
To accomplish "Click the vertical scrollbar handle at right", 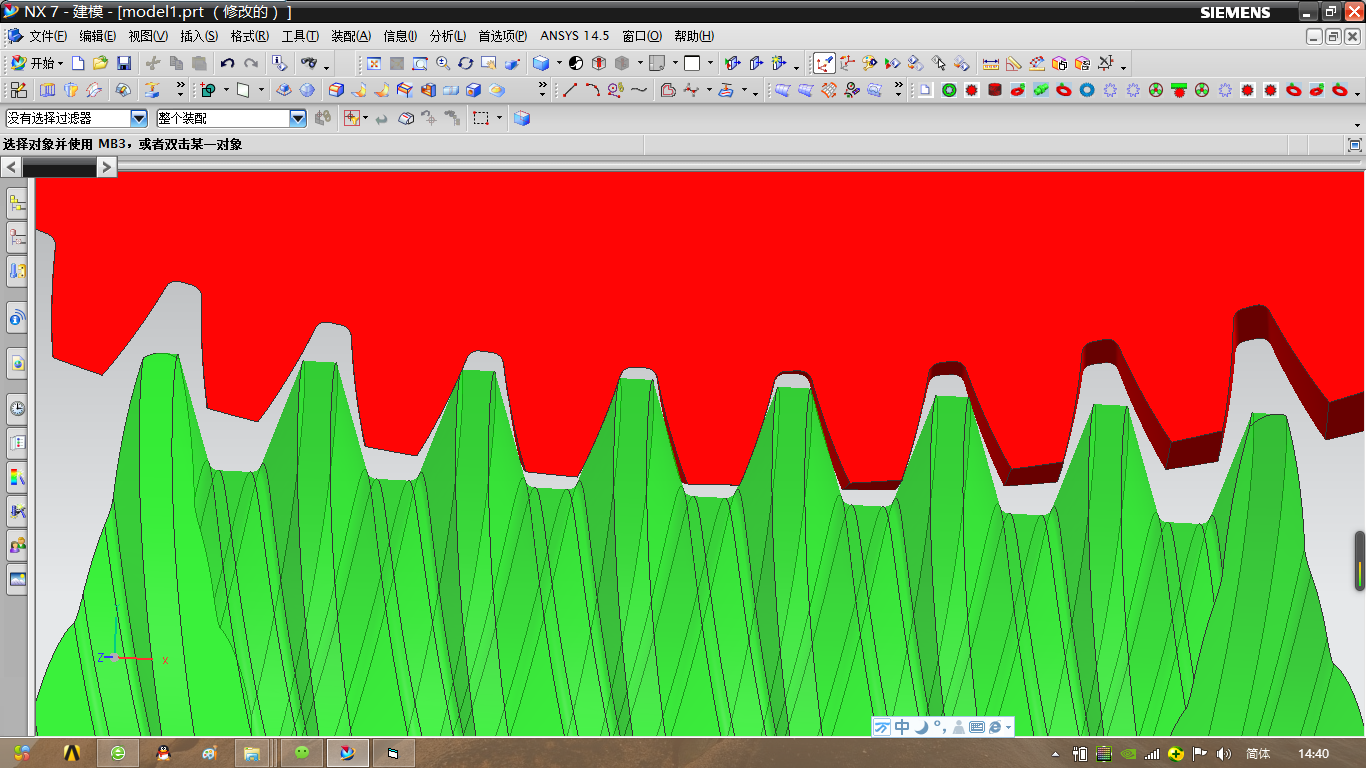I will [x=1360, y=561].
